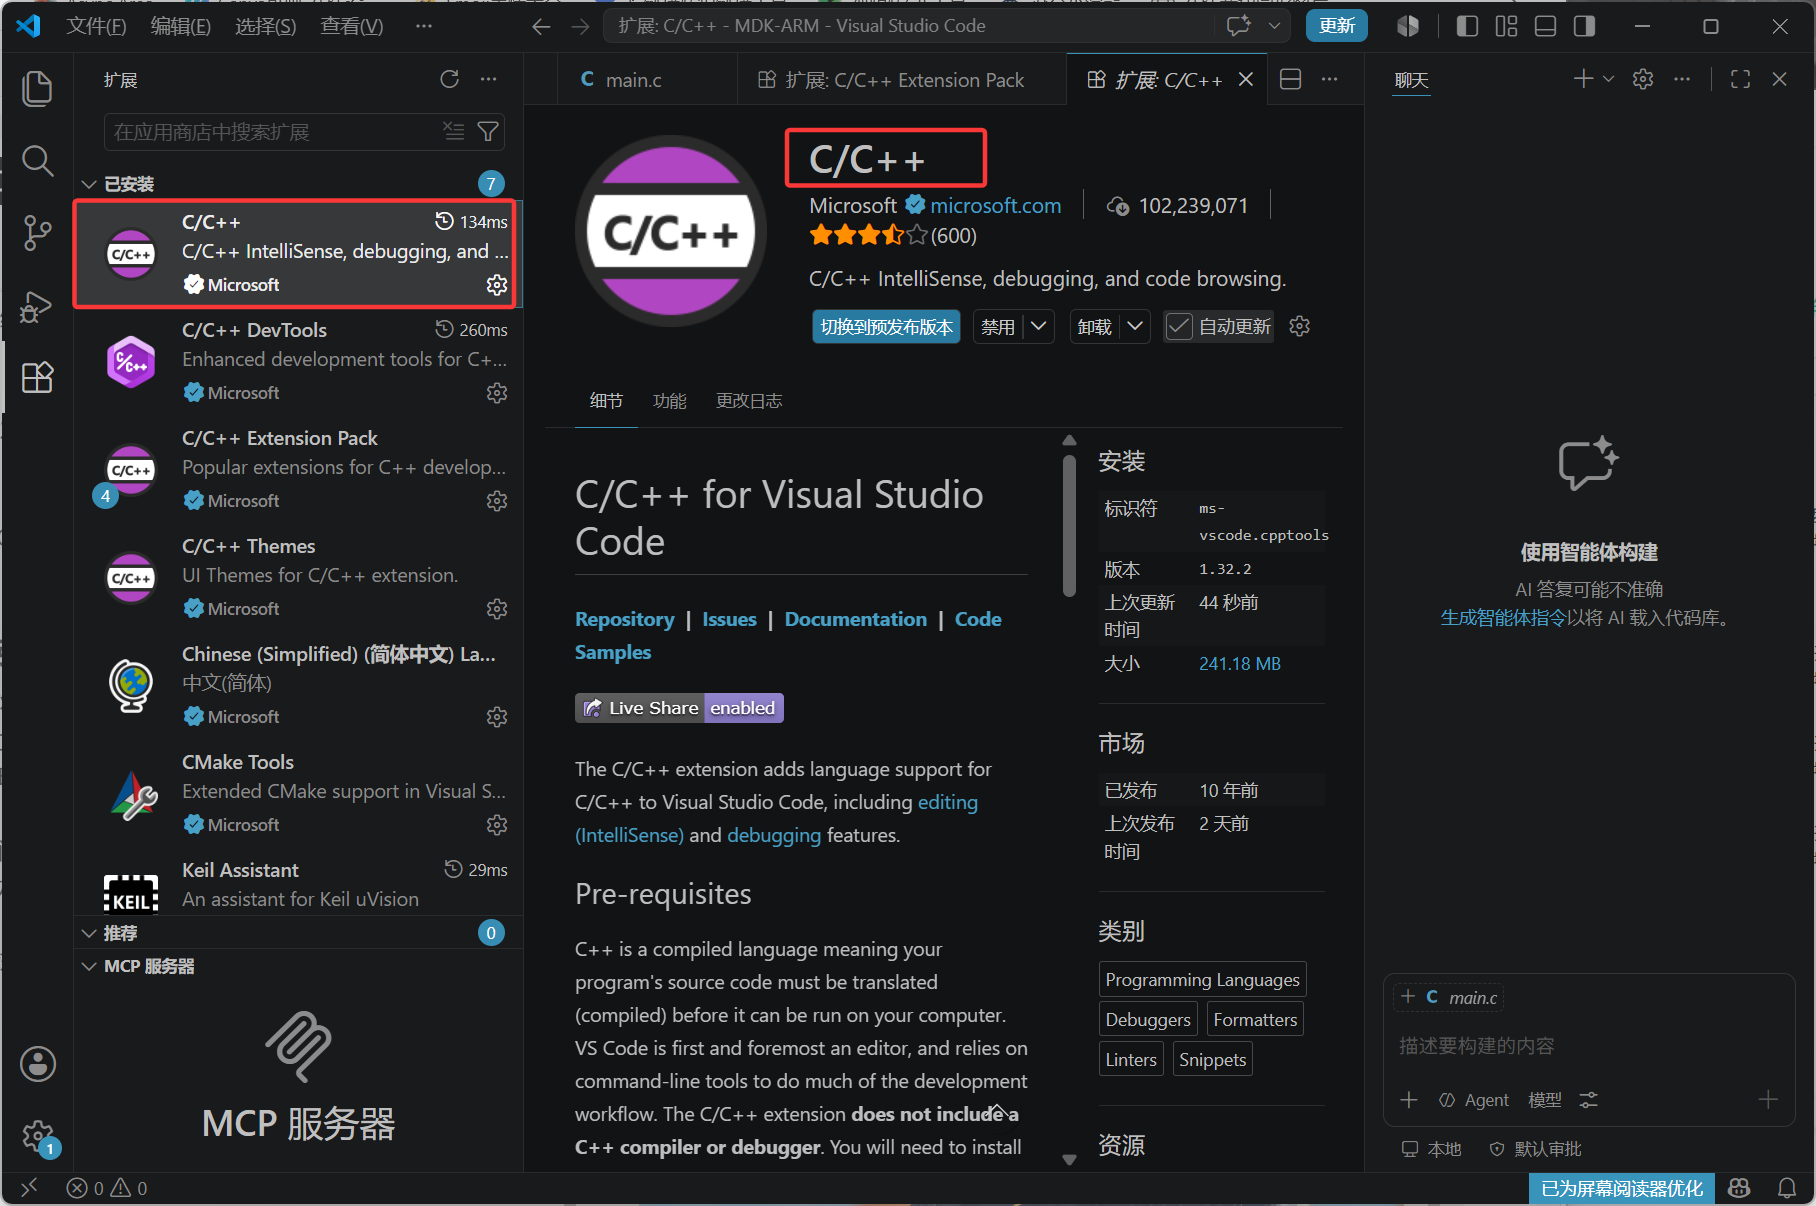This screenshot has height=1206, width=1816.
Task: Open the Issues link
Action: click(x=729, y=619)
